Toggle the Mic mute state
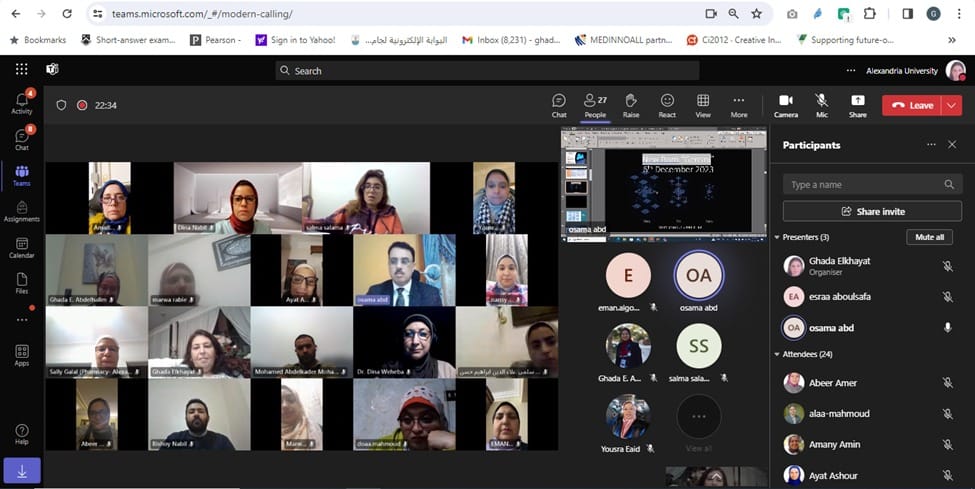The image size is (975, 489). coord(821,105)
